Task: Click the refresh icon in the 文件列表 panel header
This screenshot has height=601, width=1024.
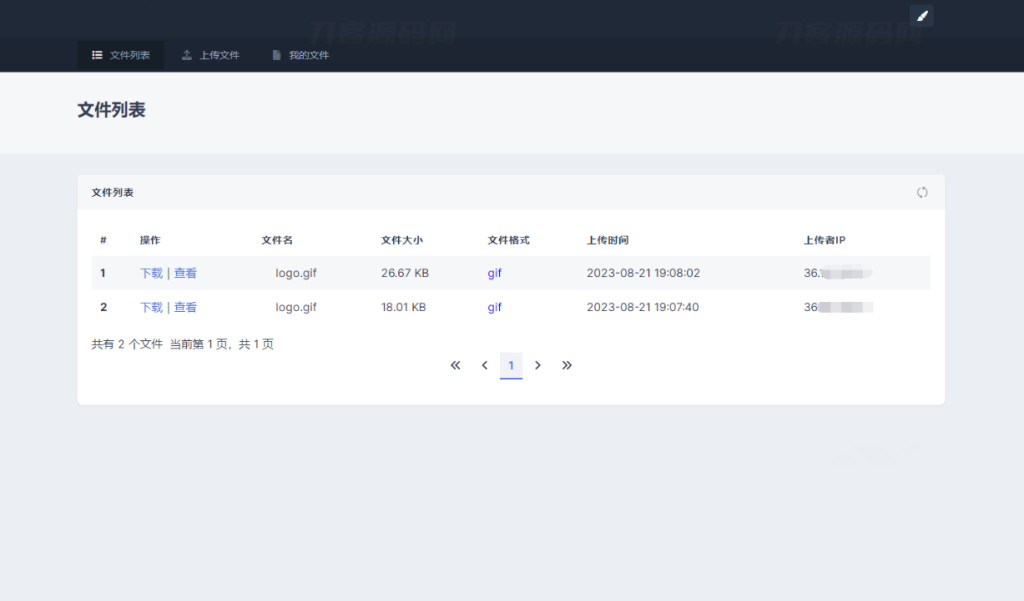Action: tap(922, 192)
